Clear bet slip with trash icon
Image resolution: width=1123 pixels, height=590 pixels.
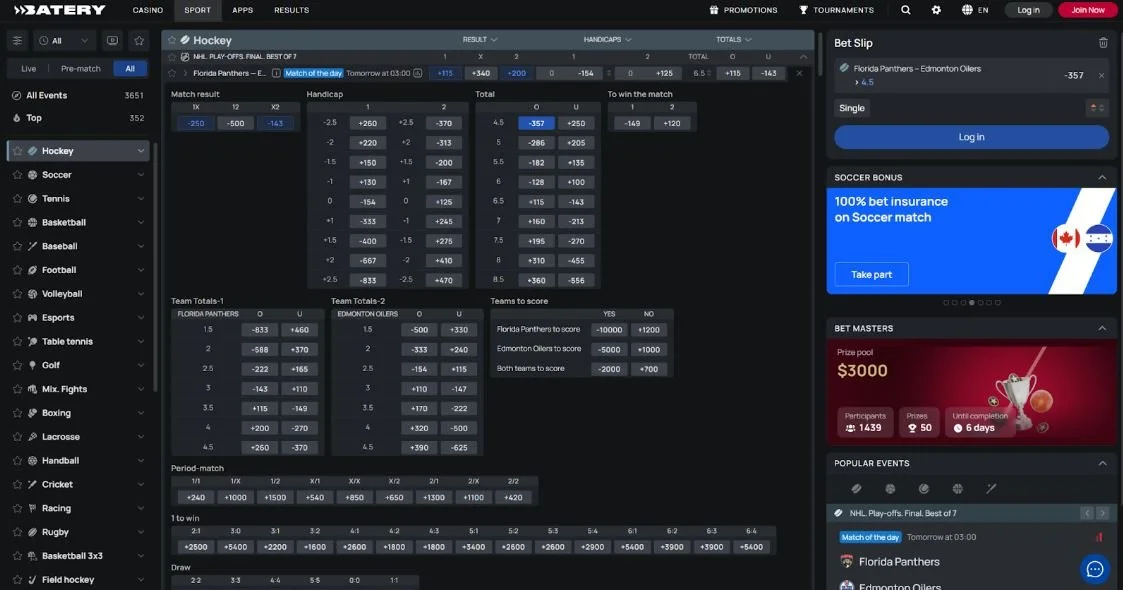(x=1103, y=43)
